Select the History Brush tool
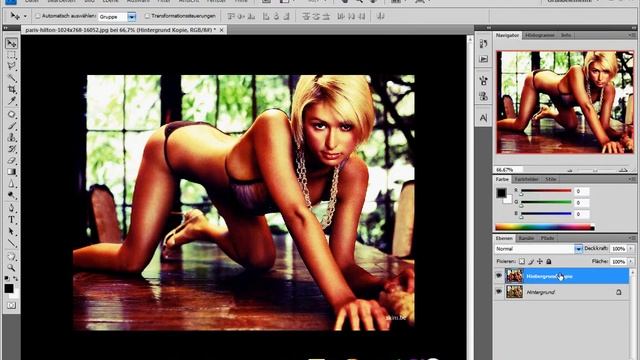Screen dimensions: 640x360 pos(11,149)
